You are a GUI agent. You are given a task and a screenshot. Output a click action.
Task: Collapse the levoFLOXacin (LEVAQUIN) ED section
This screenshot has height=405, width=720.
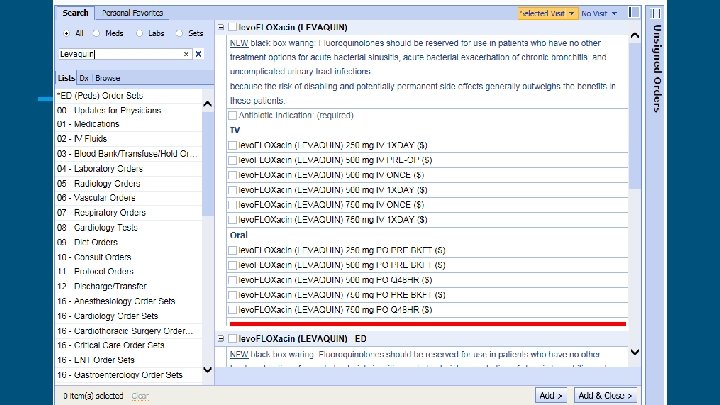[x=221, y=338]
